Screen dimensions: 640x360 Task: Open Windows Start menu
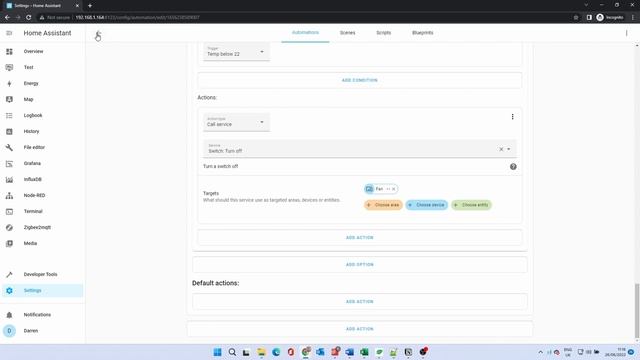click(x=218, y=352)
